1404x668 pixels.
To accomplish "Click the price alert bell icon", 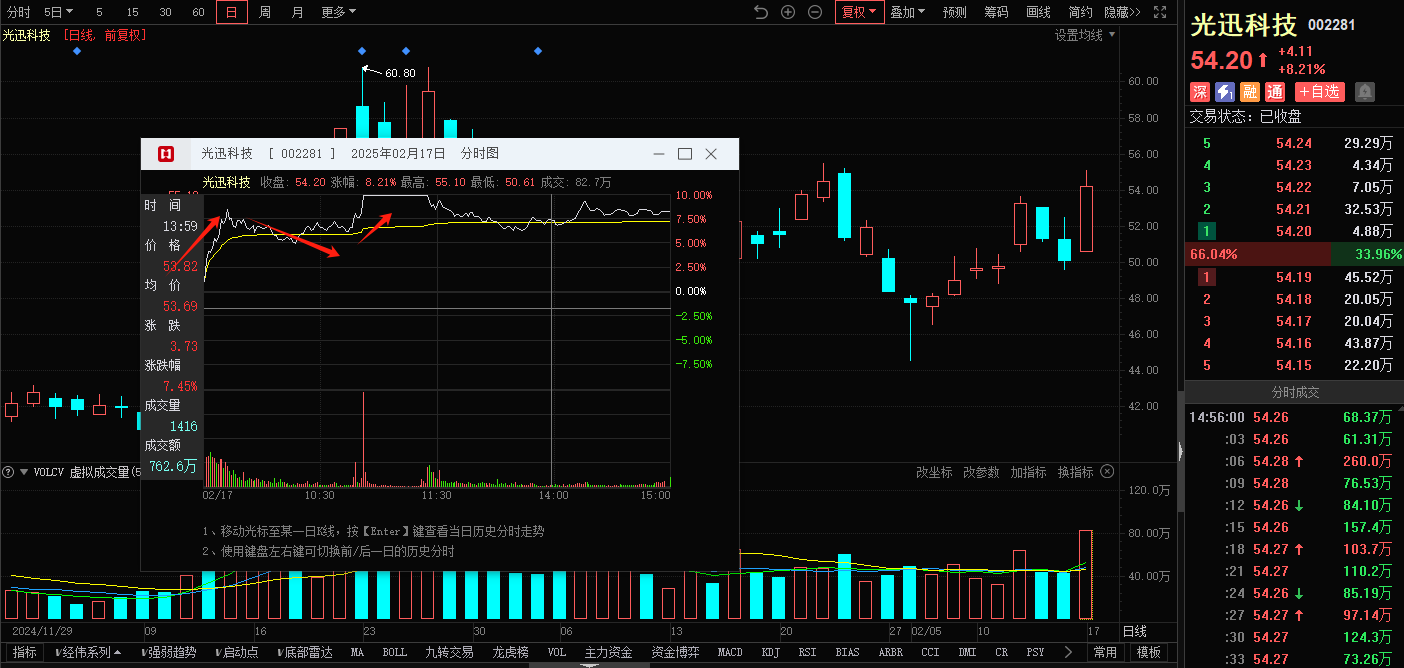I will pos(1365,92).
